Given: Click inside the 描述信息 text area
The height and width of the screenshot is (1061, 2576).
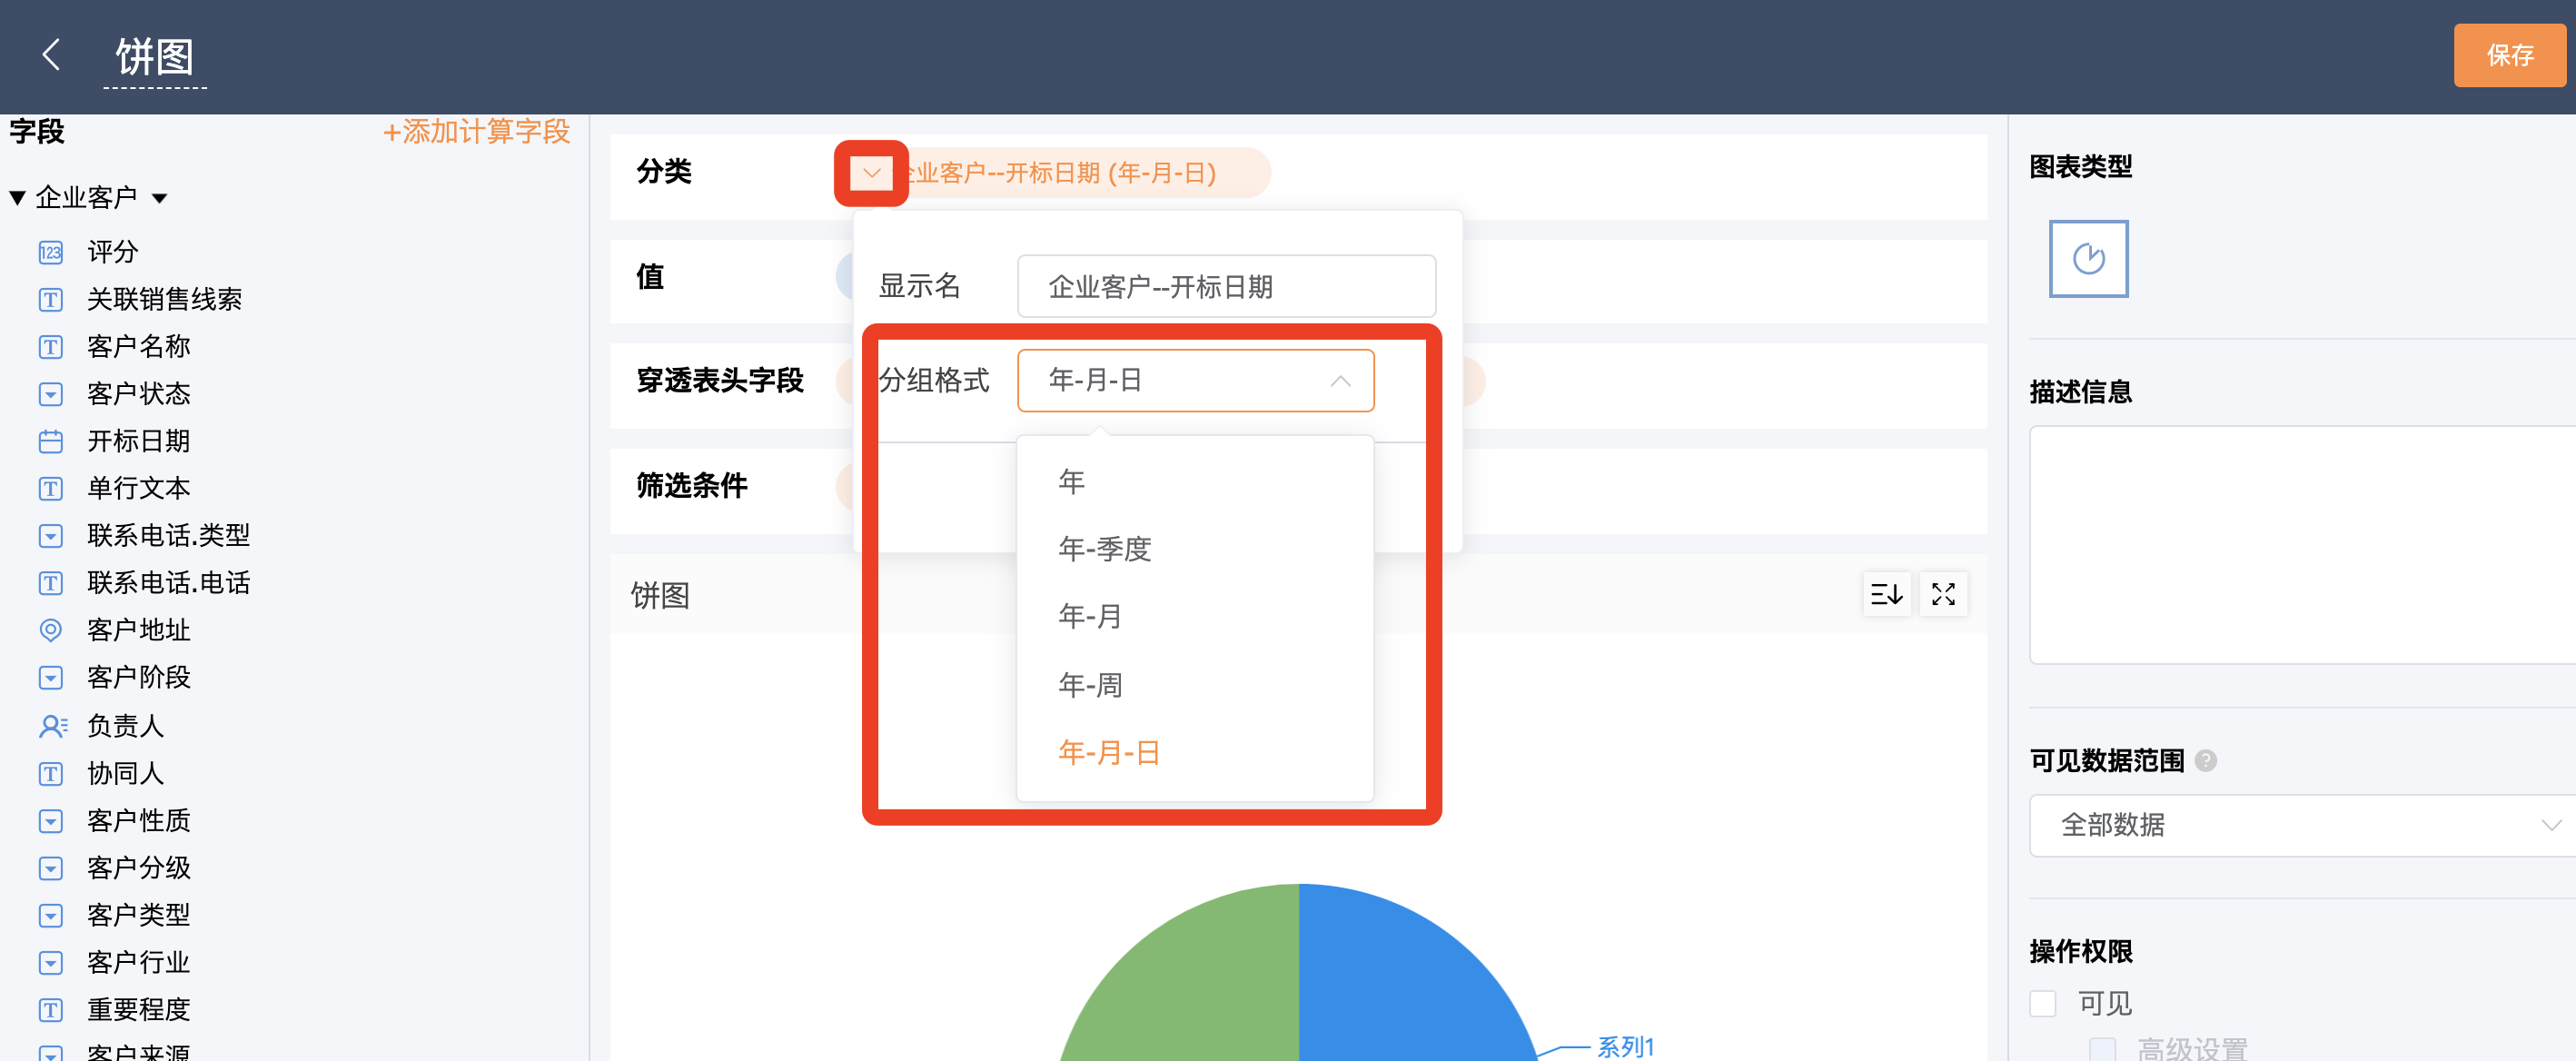Looking at the screenshot, I should pyautogui.click(x=2302, y=544).
